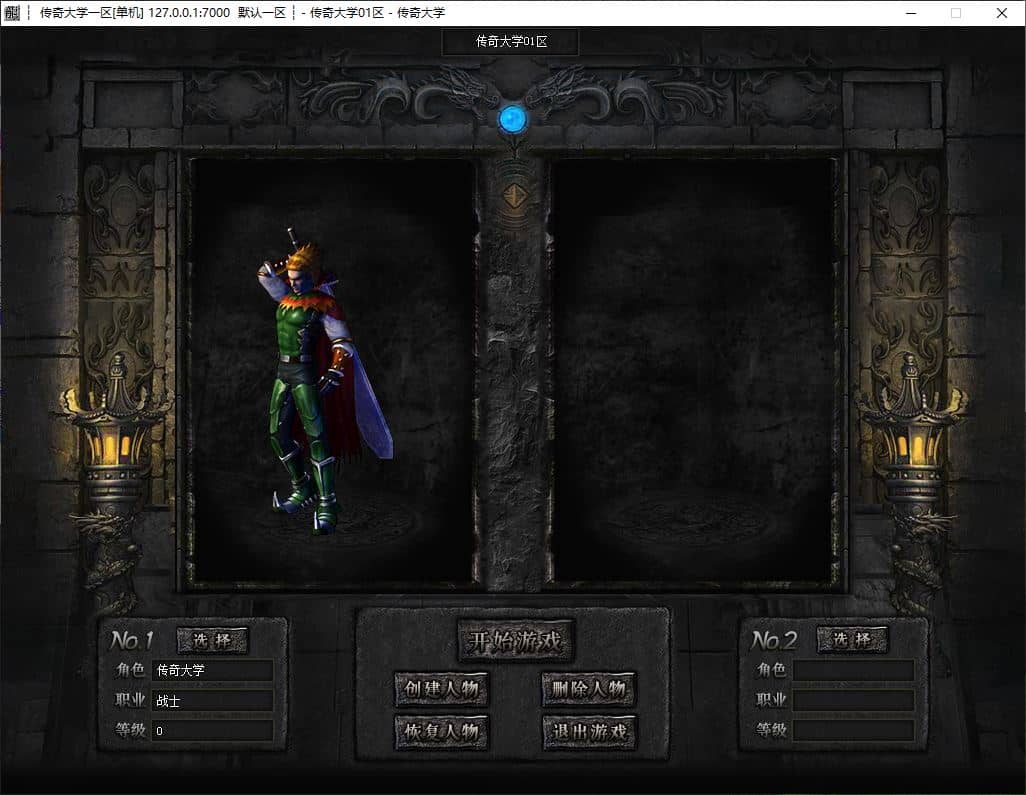The height and width of the screenshot is (795, 1026).
Task: Click the 开始游戏 start game button
Action: pyautogui.click(x=515, y=641)
